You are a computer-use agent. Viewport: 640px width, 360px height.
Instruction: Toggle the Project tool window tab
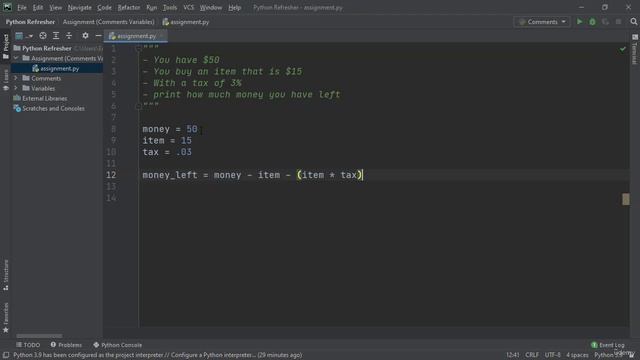point(5,46)
